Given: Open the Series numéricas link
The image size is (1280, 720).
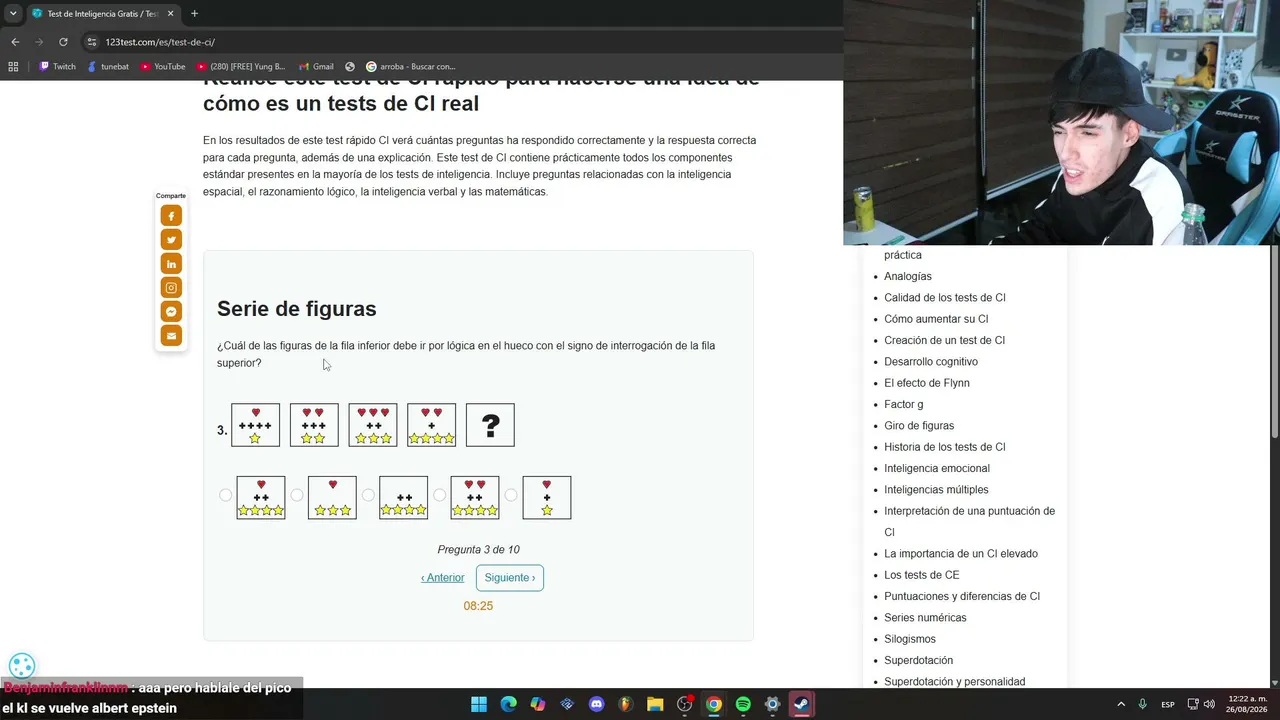Looking at the screenshot, I should 925,618.
